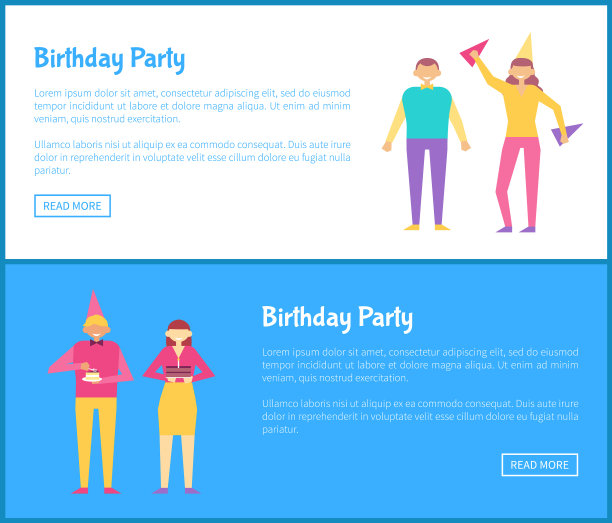This screenshot has height=523, width=612.
Task: Click the blue Birthday Party heading
Action: pos(109,59)
